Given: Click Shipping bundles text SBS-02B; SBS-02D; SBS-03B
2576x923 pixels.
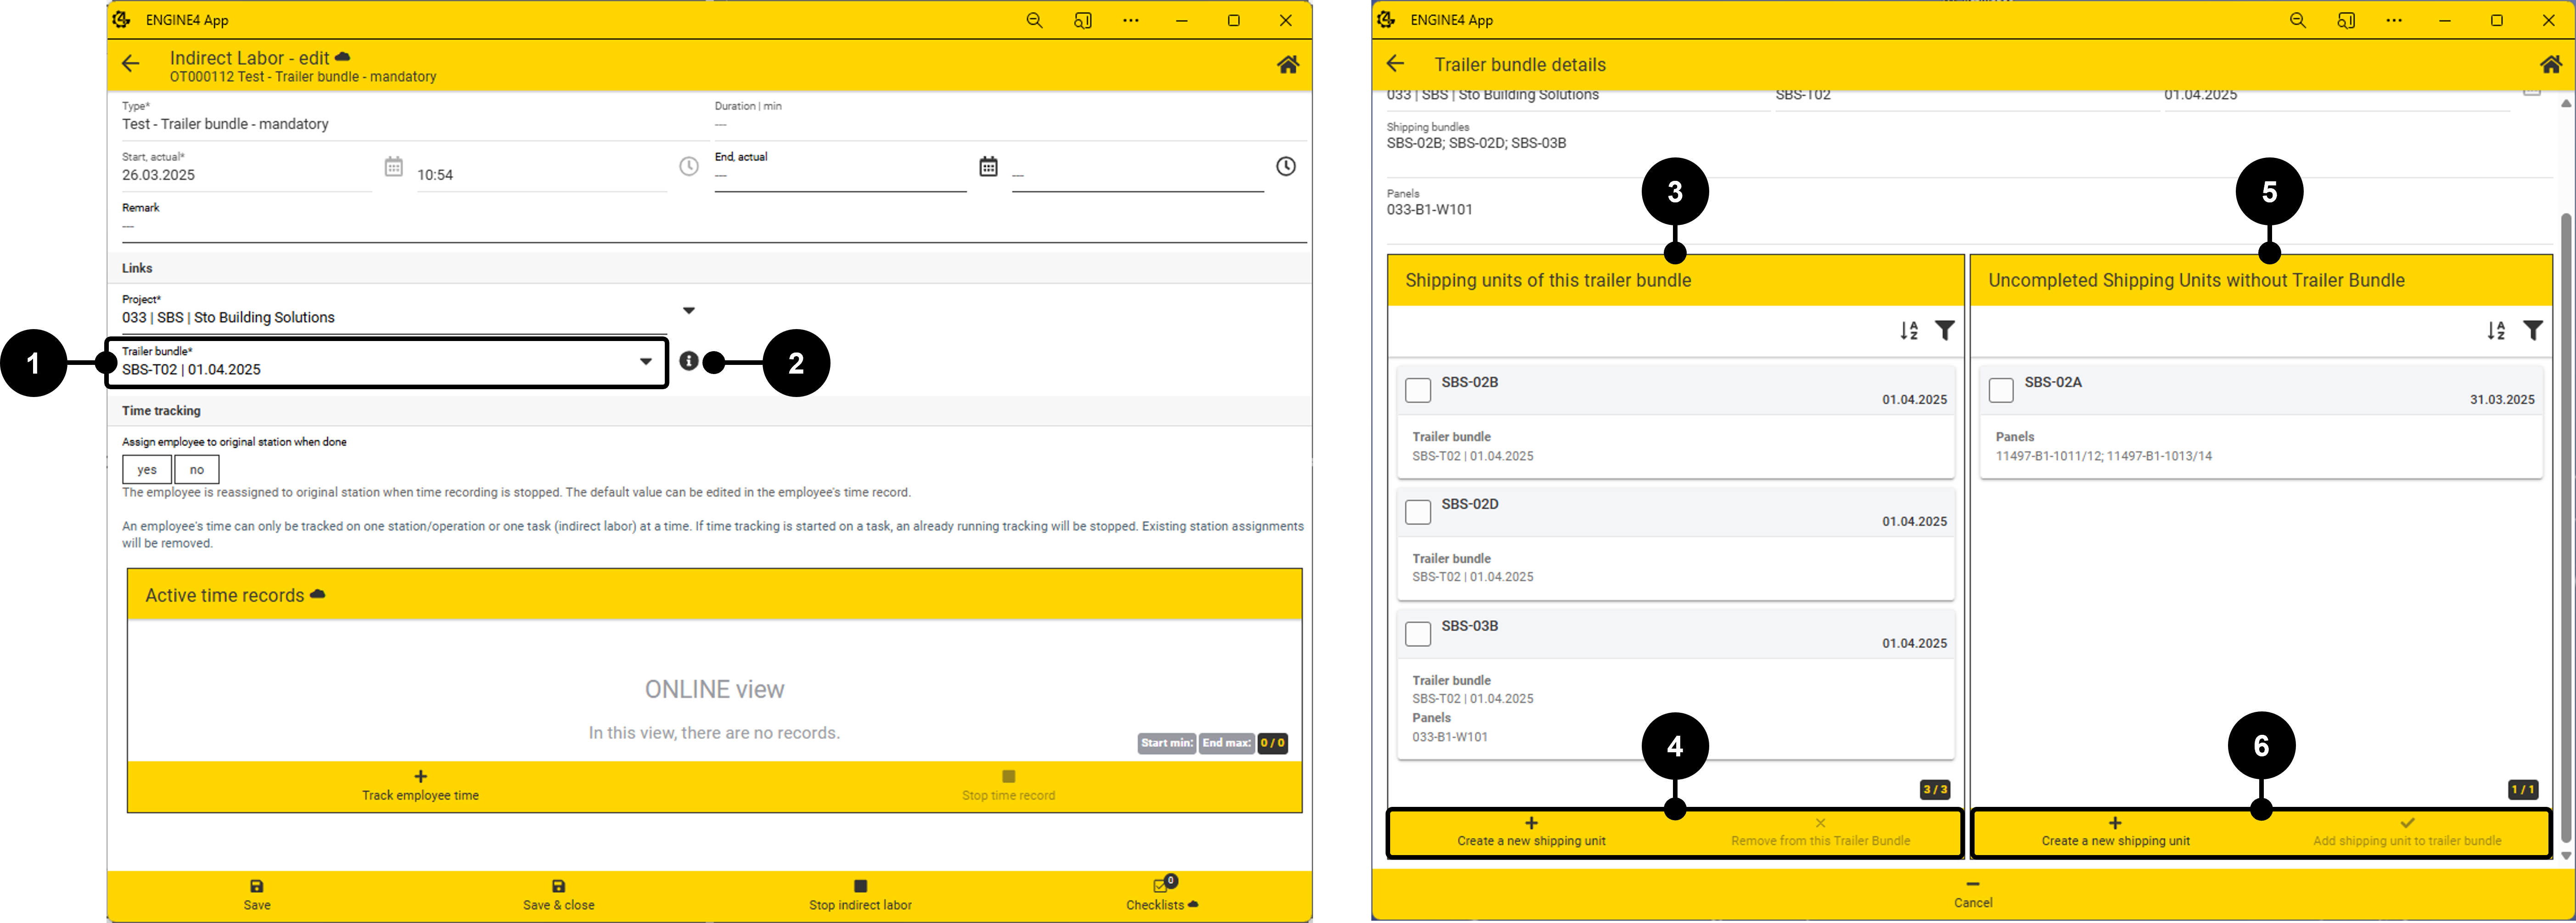Looking at the screenshot, I should [1476, 143].
